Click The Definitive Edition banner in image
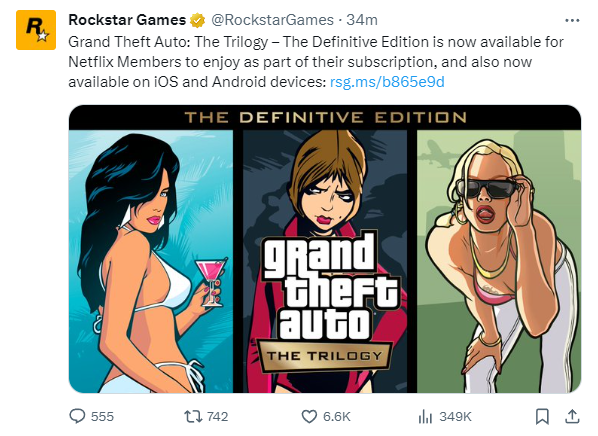598x436 pixels. pyautogui.click(x=325, y=117)
